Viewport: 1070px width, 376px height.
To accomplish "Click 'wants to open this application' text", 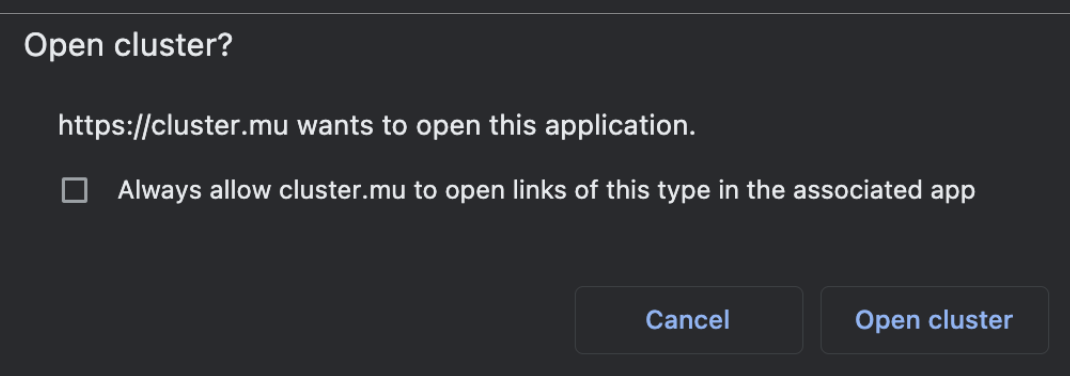I will click(495, 126).
